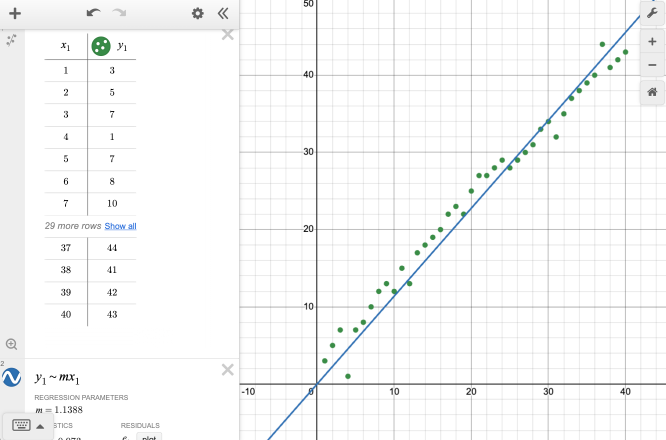Viewport: 666px width, 440px height.
Task: Open the Add Item plus menu
Action: click(15, 13)
